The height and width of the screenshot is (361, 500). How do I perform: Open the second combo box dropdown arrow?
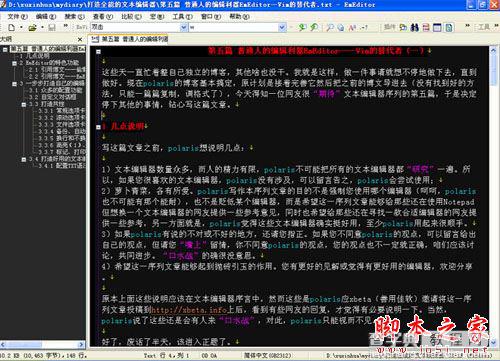click(282, 27)
